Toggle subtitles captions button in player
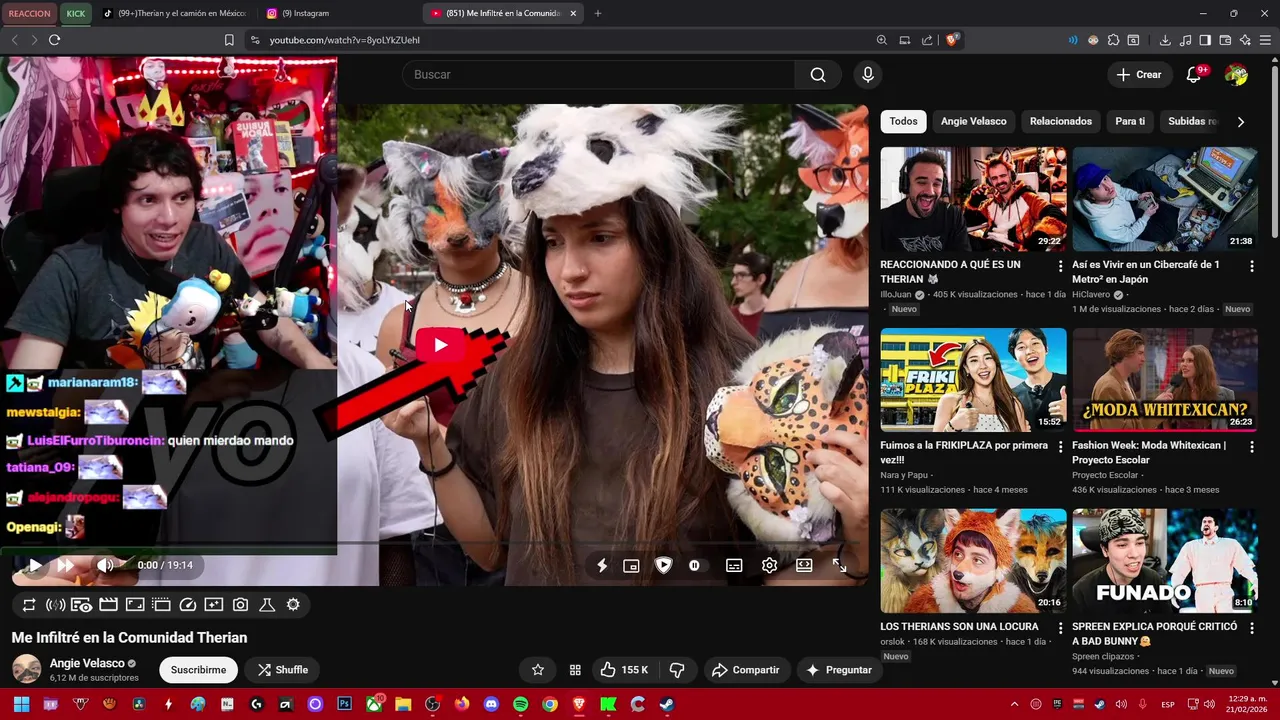1280x720 pixels. coord(734,565)
